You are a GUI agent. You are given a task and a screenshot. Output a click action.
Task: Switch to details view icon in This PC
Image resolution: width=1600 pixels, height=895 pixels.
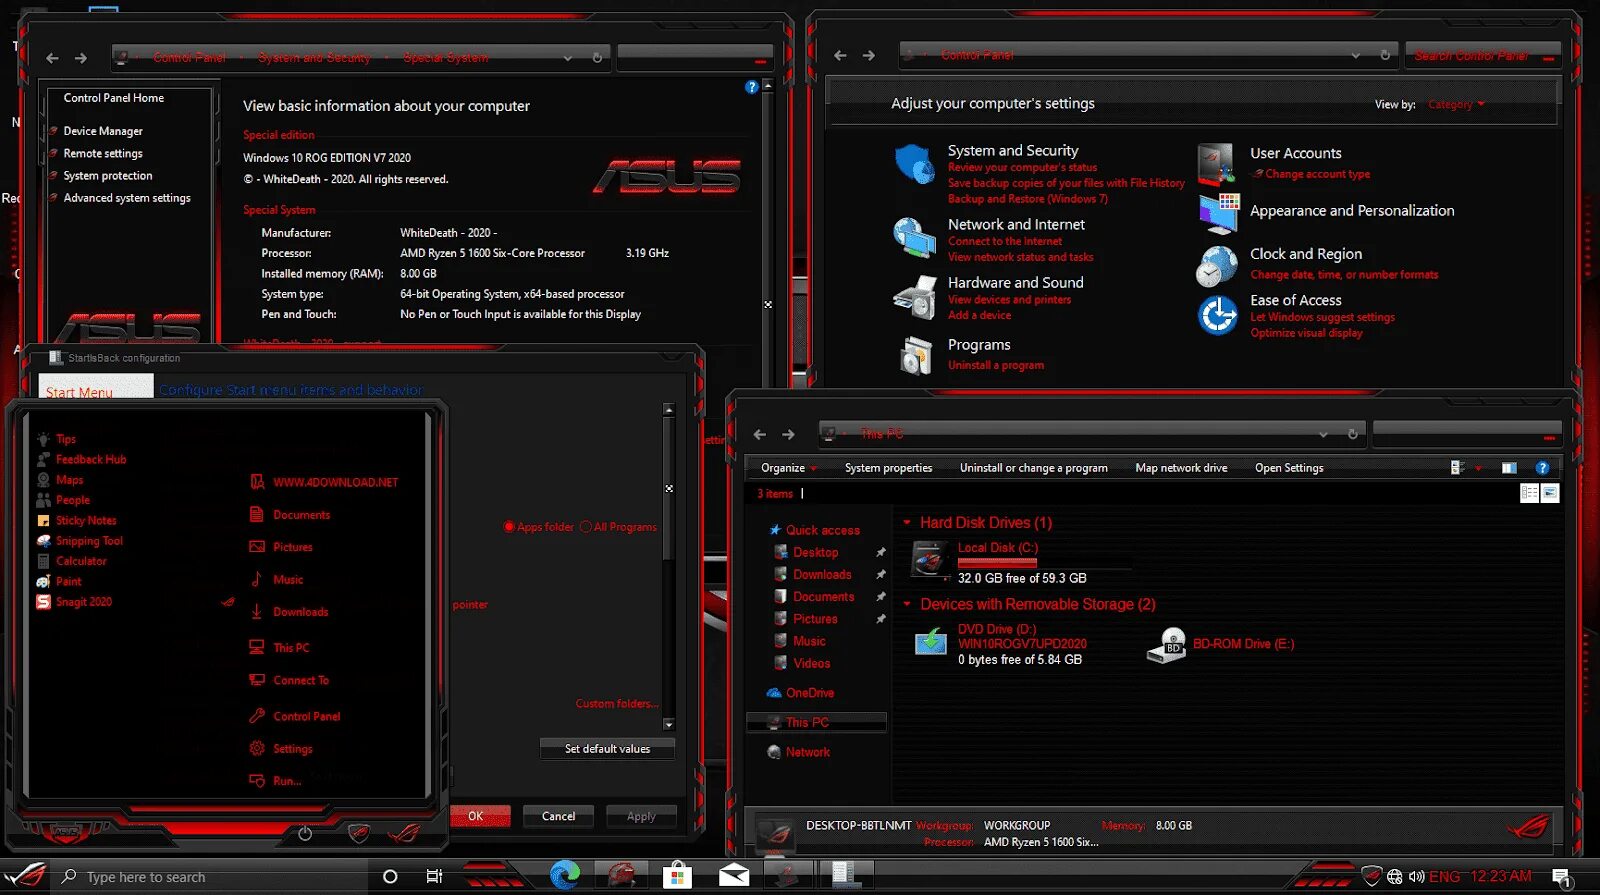click(x=1529, y=493)
